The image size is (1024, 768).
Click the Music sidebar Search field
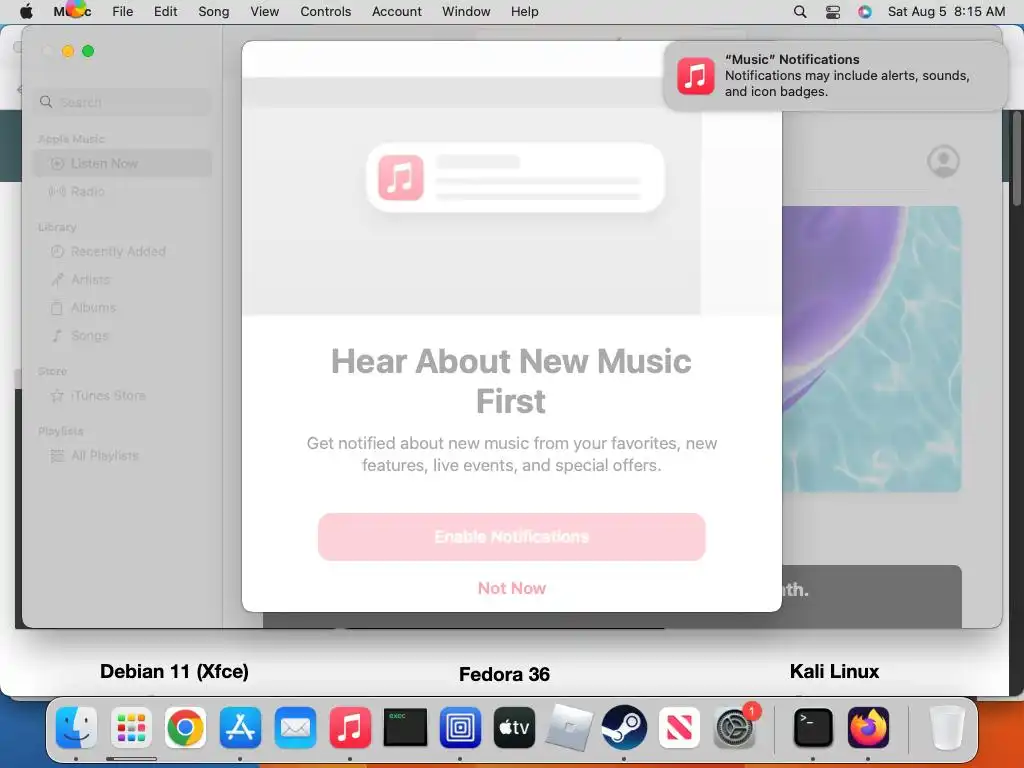[x=123, y=103]
